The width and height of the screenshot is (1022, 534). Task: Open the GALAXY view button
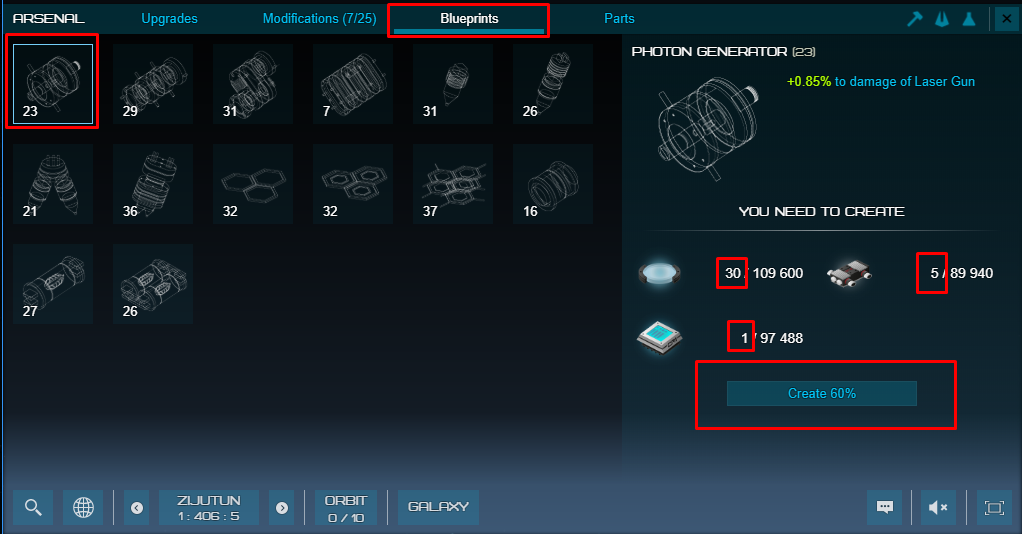pos(438,507)
